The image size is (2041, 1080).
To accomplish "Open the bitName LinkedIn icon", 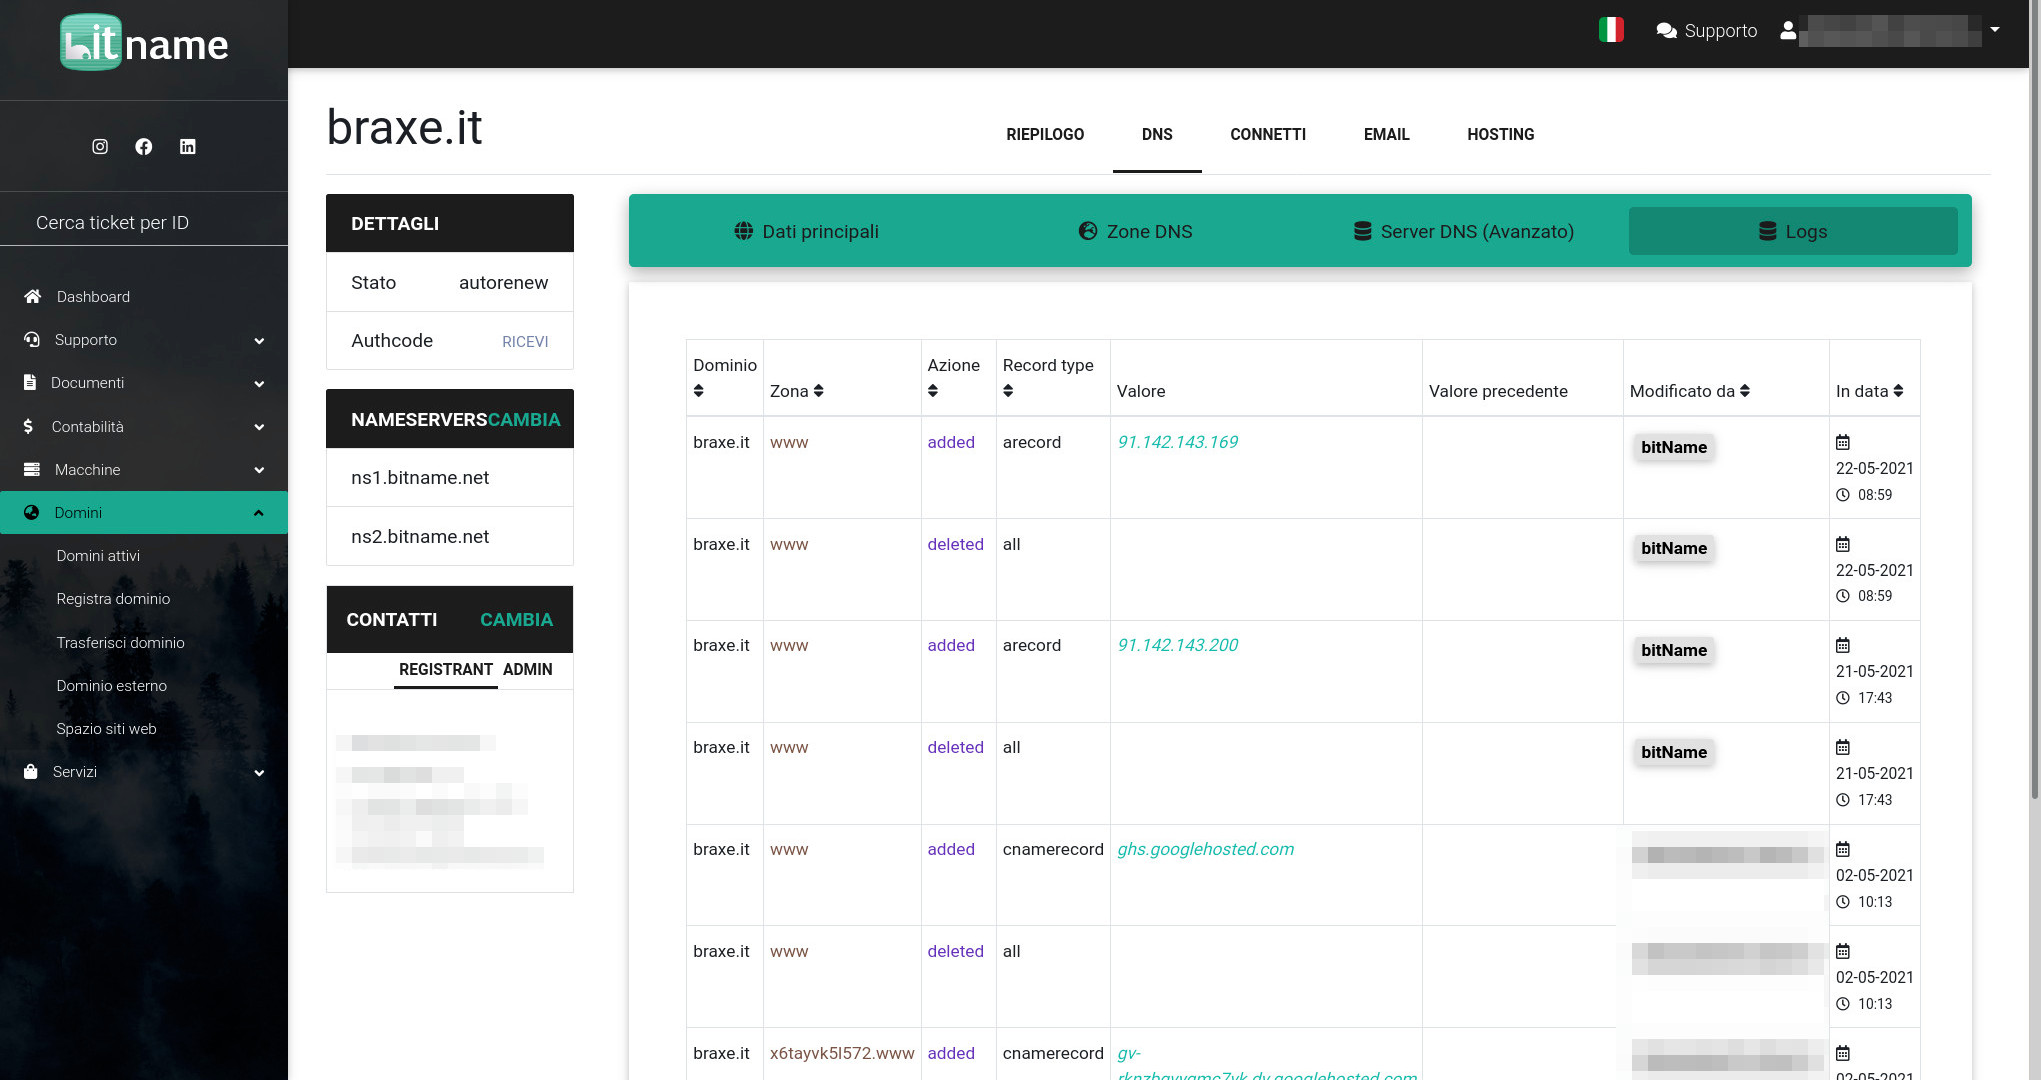I will (x=187, y=147).
